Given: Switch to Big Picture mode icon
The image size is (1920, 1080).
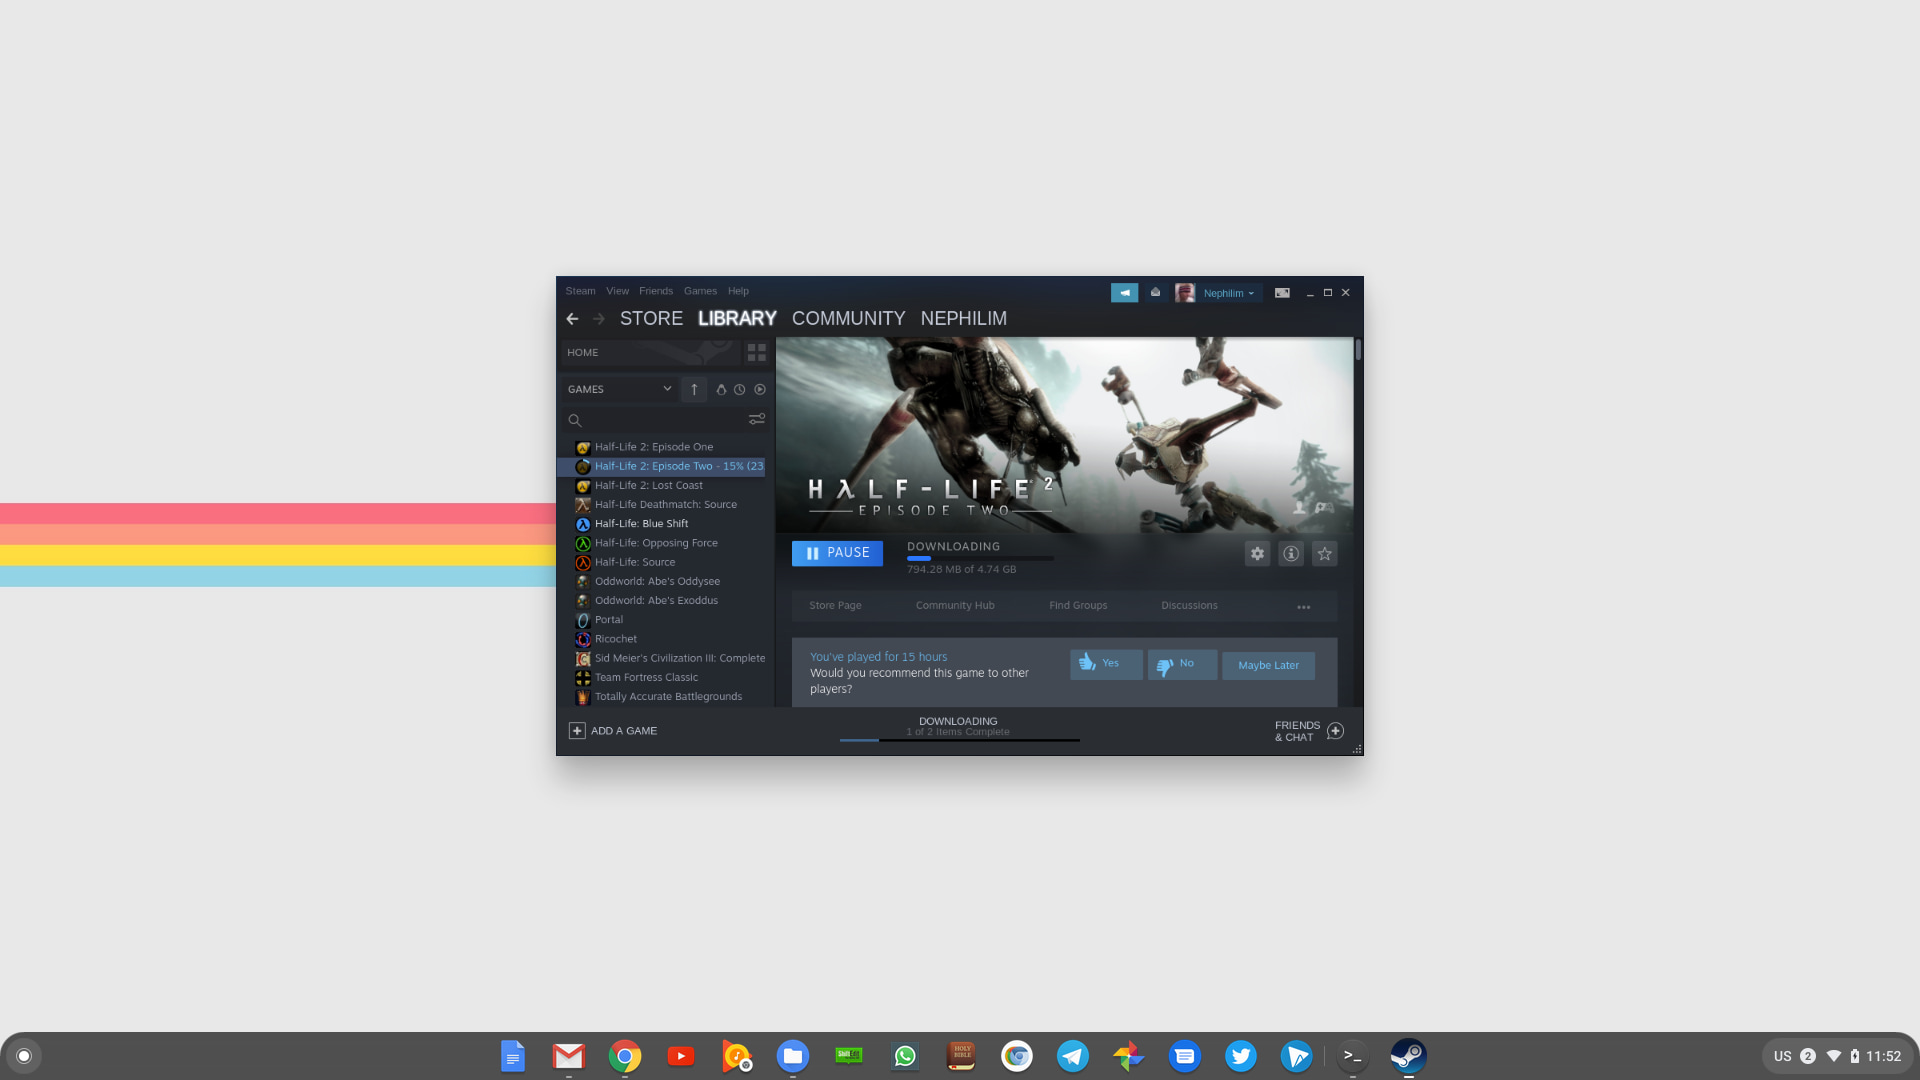Looking at the screenshot, I should (1282, 293).
